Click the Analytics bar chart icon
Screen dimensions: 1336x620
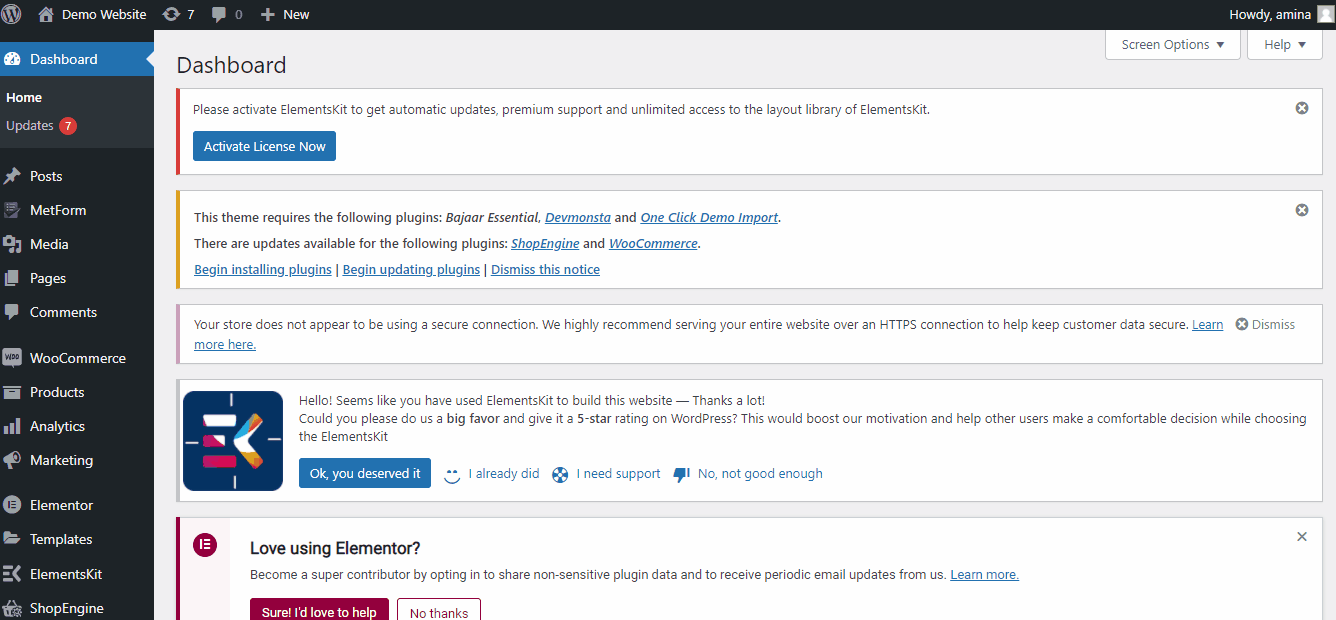[12, 426]
